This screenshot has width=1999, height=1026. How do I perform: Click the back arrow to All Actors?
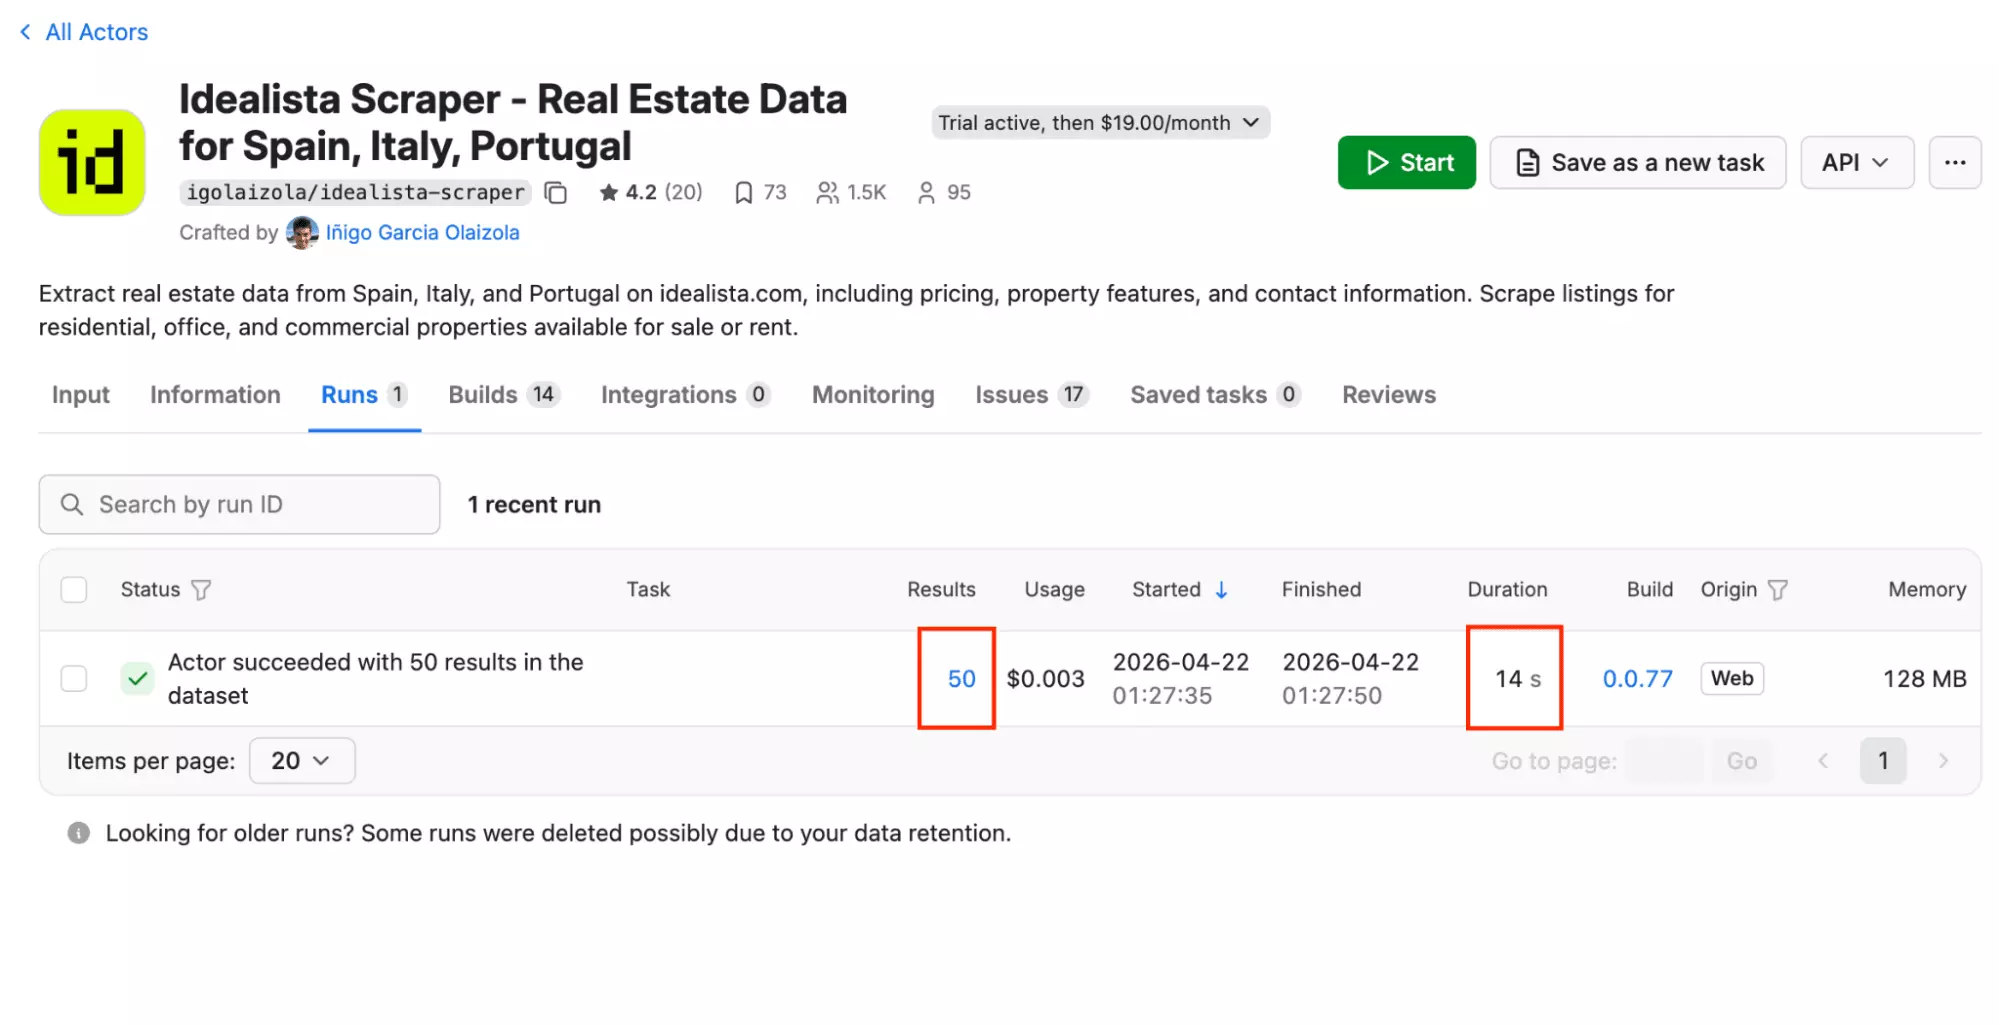point(26,32)
